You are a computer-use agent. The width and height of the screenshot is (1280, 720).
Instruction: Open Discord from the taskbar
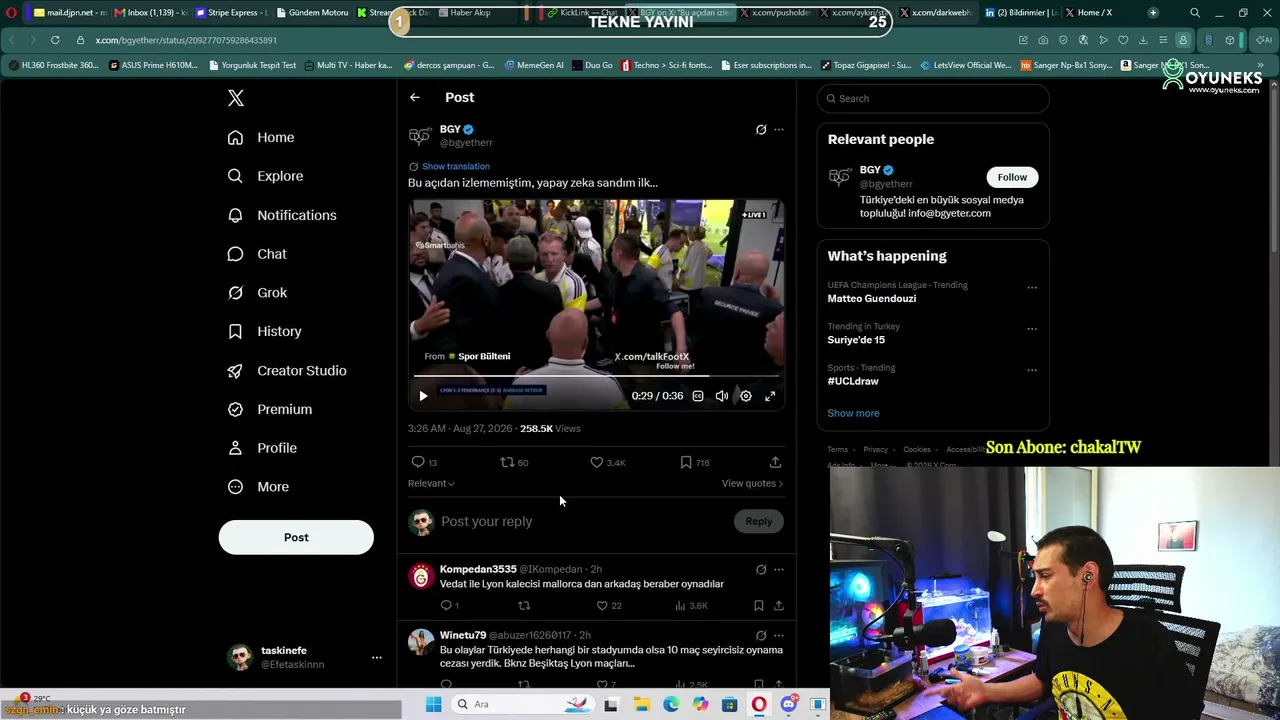pos(788,704)
